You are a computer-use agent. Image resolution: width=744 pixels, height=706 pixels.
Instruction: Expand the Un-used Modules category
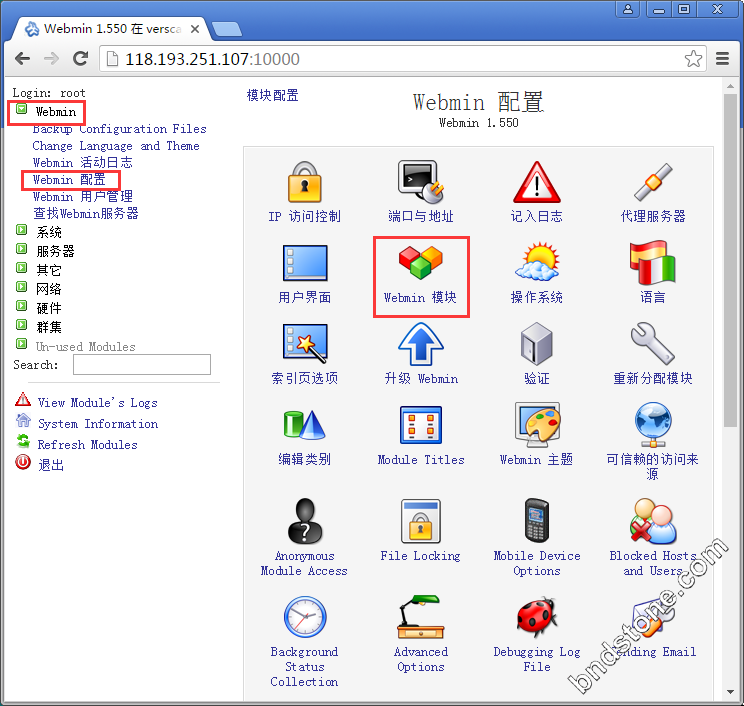pyautogui.click(x=21, y=344)
